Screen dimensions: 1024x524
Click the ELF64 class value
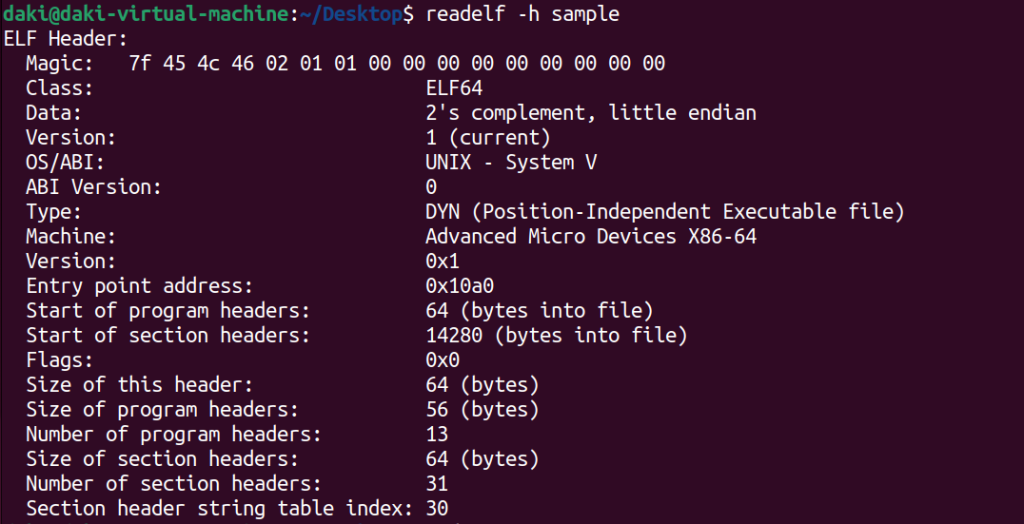point(454,88)
